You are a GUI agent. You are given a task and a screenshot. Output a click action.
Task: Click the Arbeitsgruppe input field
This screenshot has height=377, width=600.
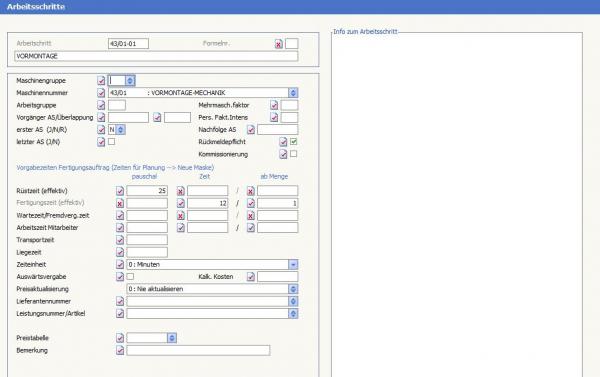(117, 105)
